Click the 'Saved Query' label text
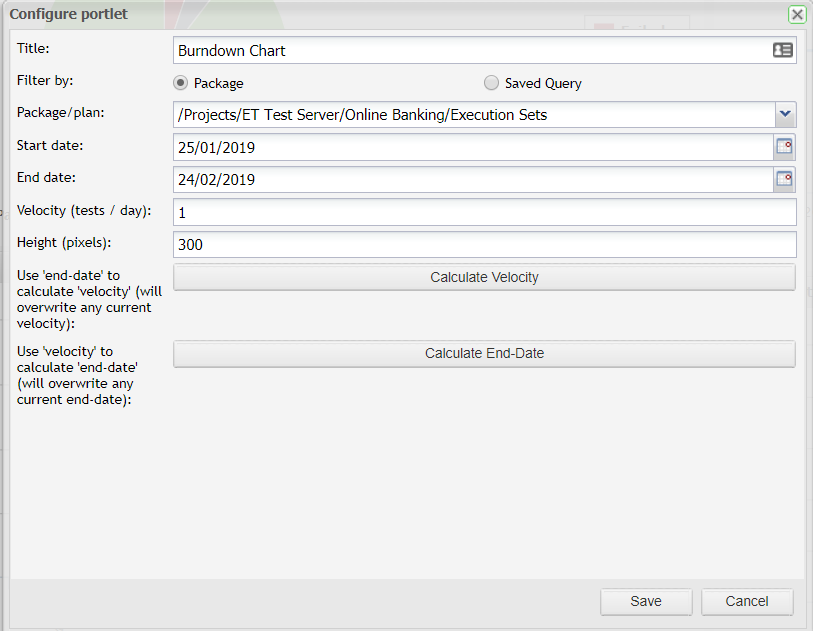 point(543,84)
